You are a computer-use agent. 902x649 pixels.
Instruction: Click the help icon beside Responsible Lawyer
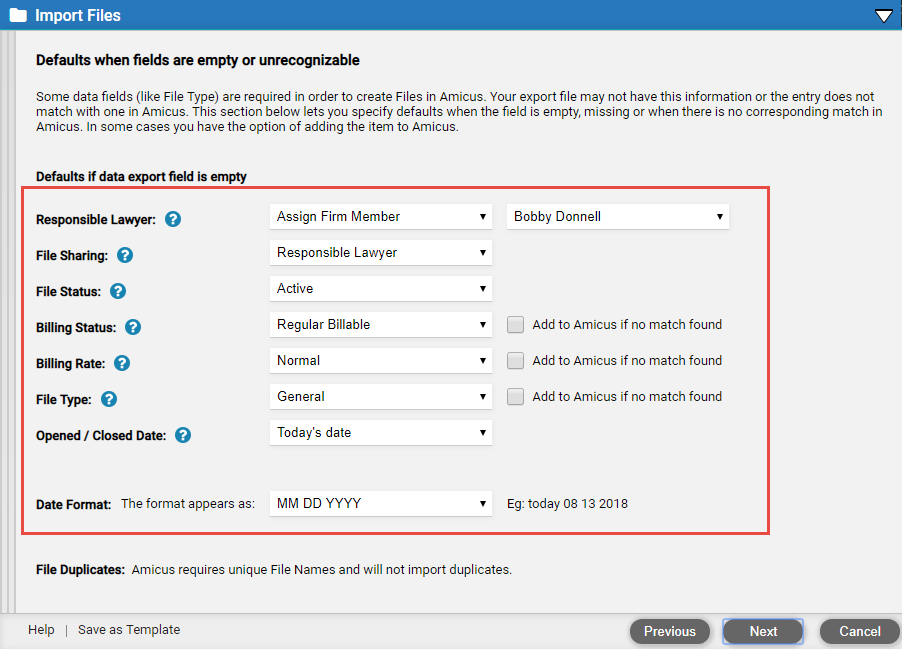173,219
